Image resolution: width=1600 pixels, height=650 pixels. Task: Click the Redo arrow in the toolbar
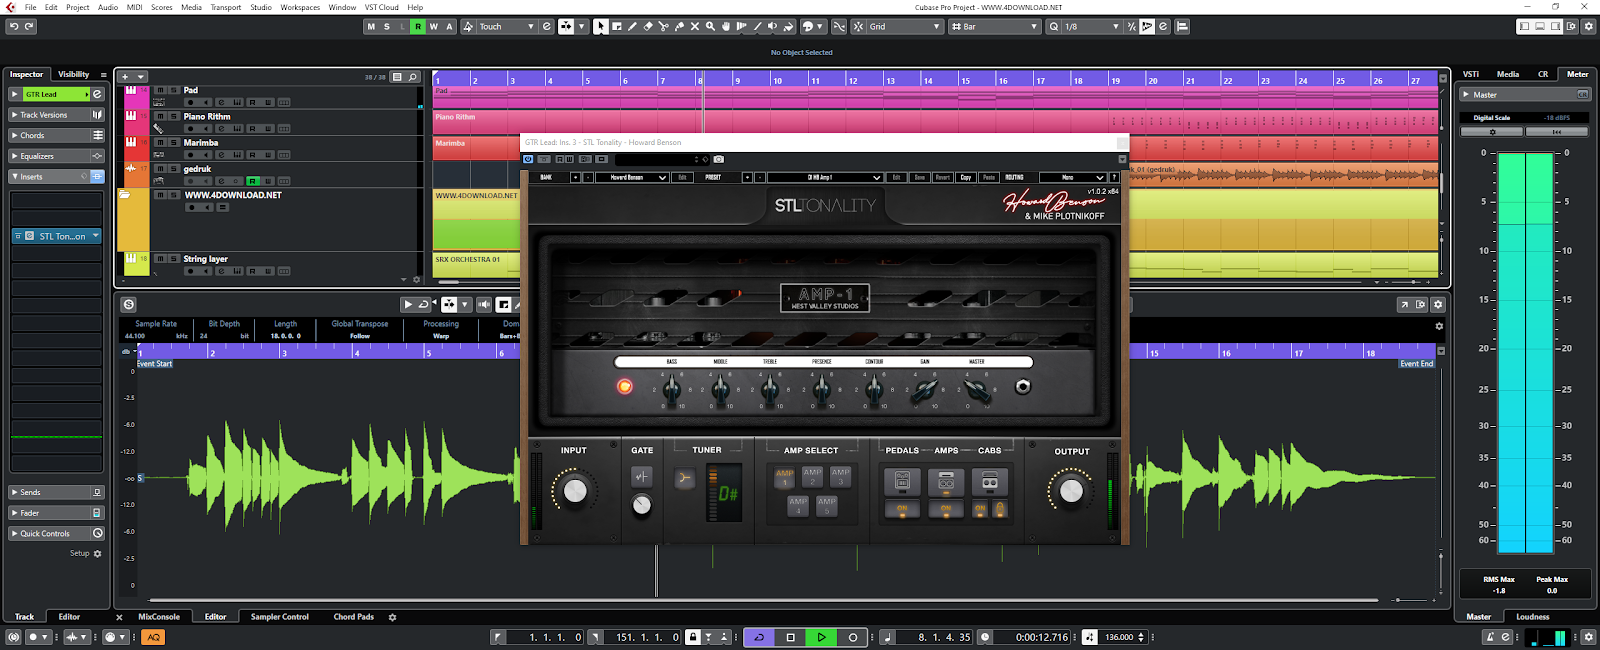click(29, 26)
